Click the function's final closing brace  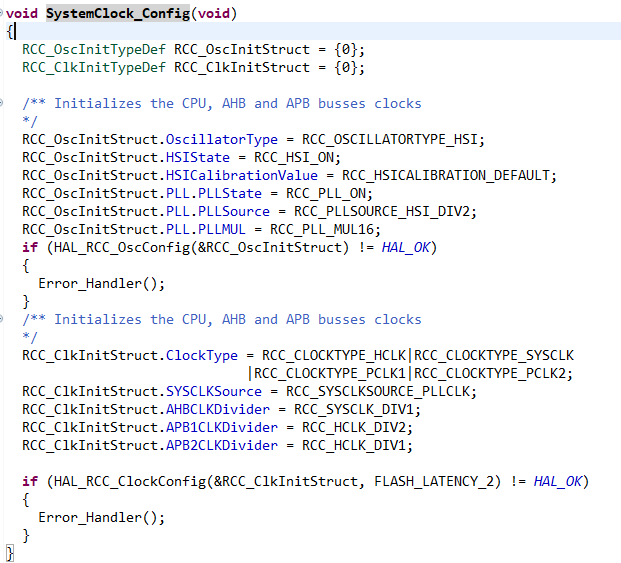click(x=10, y=553)
